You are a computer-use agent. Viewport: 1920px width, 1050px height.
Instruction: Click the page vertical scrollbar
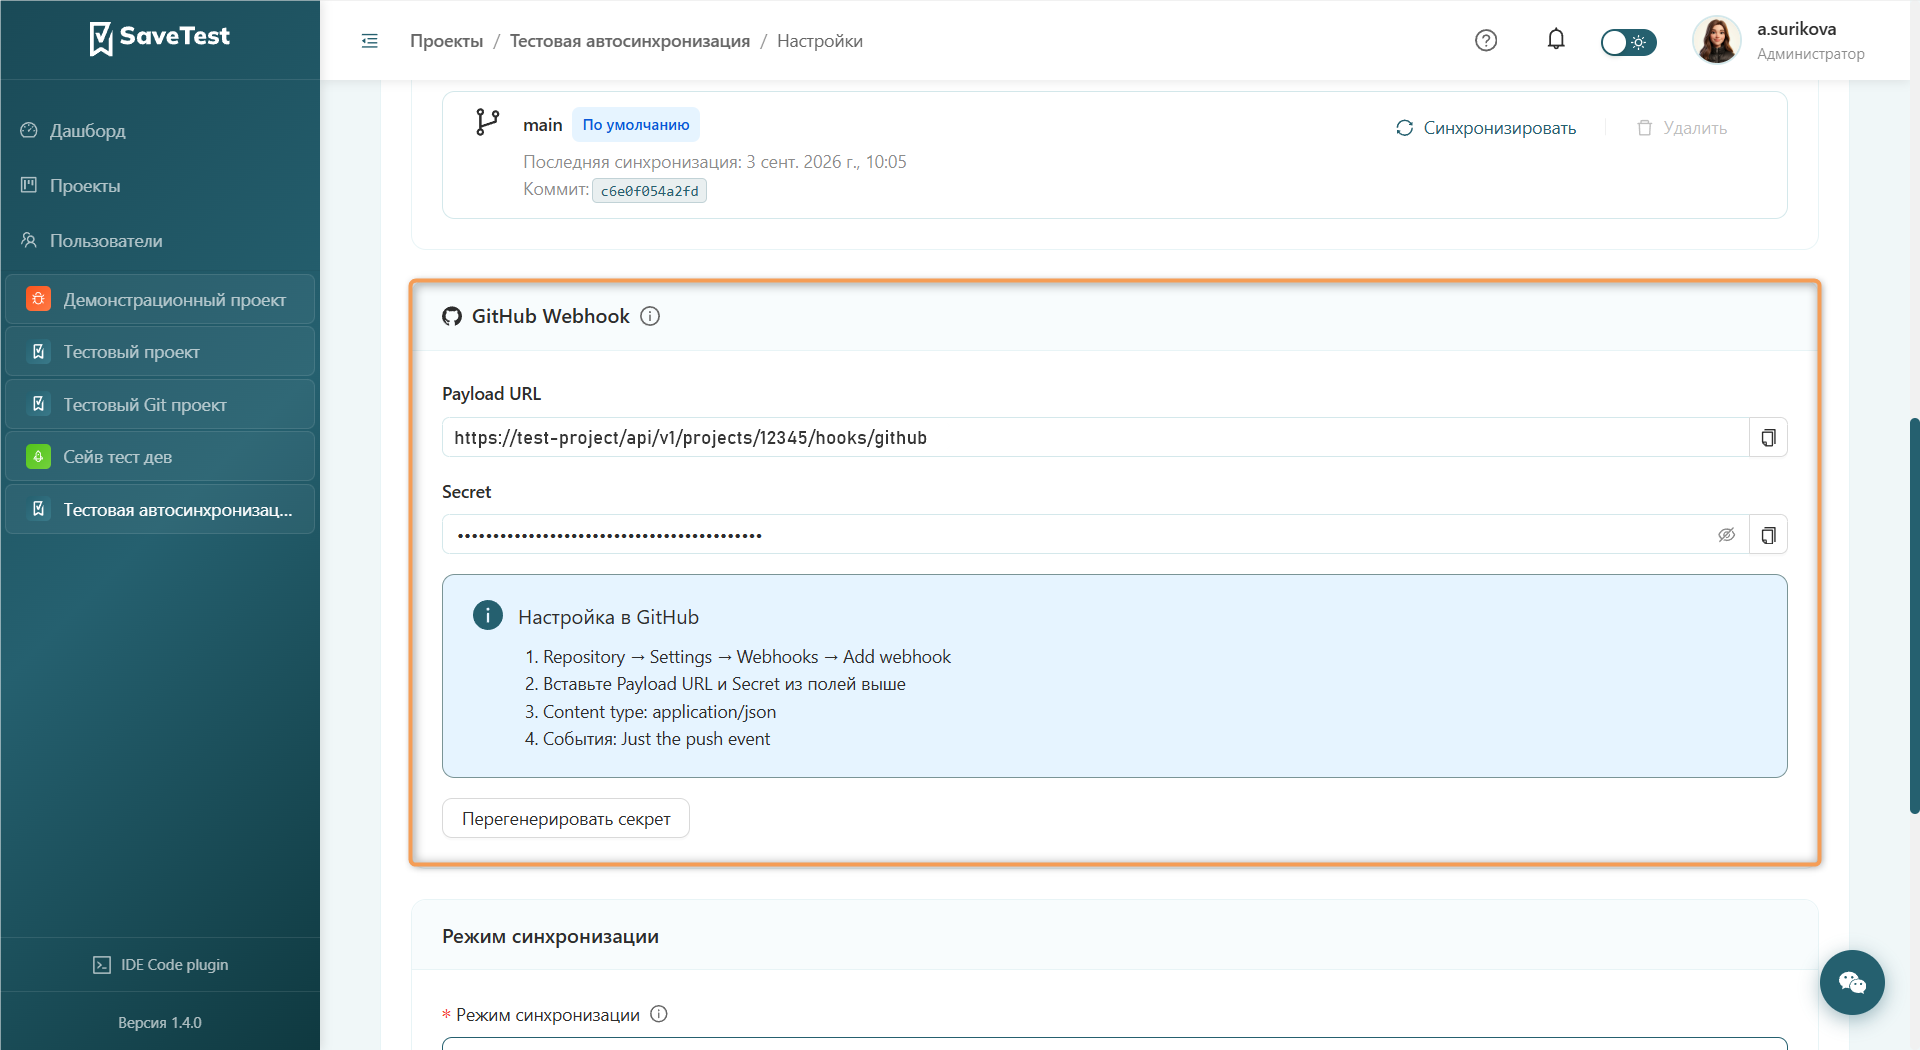coord(1914,615)
